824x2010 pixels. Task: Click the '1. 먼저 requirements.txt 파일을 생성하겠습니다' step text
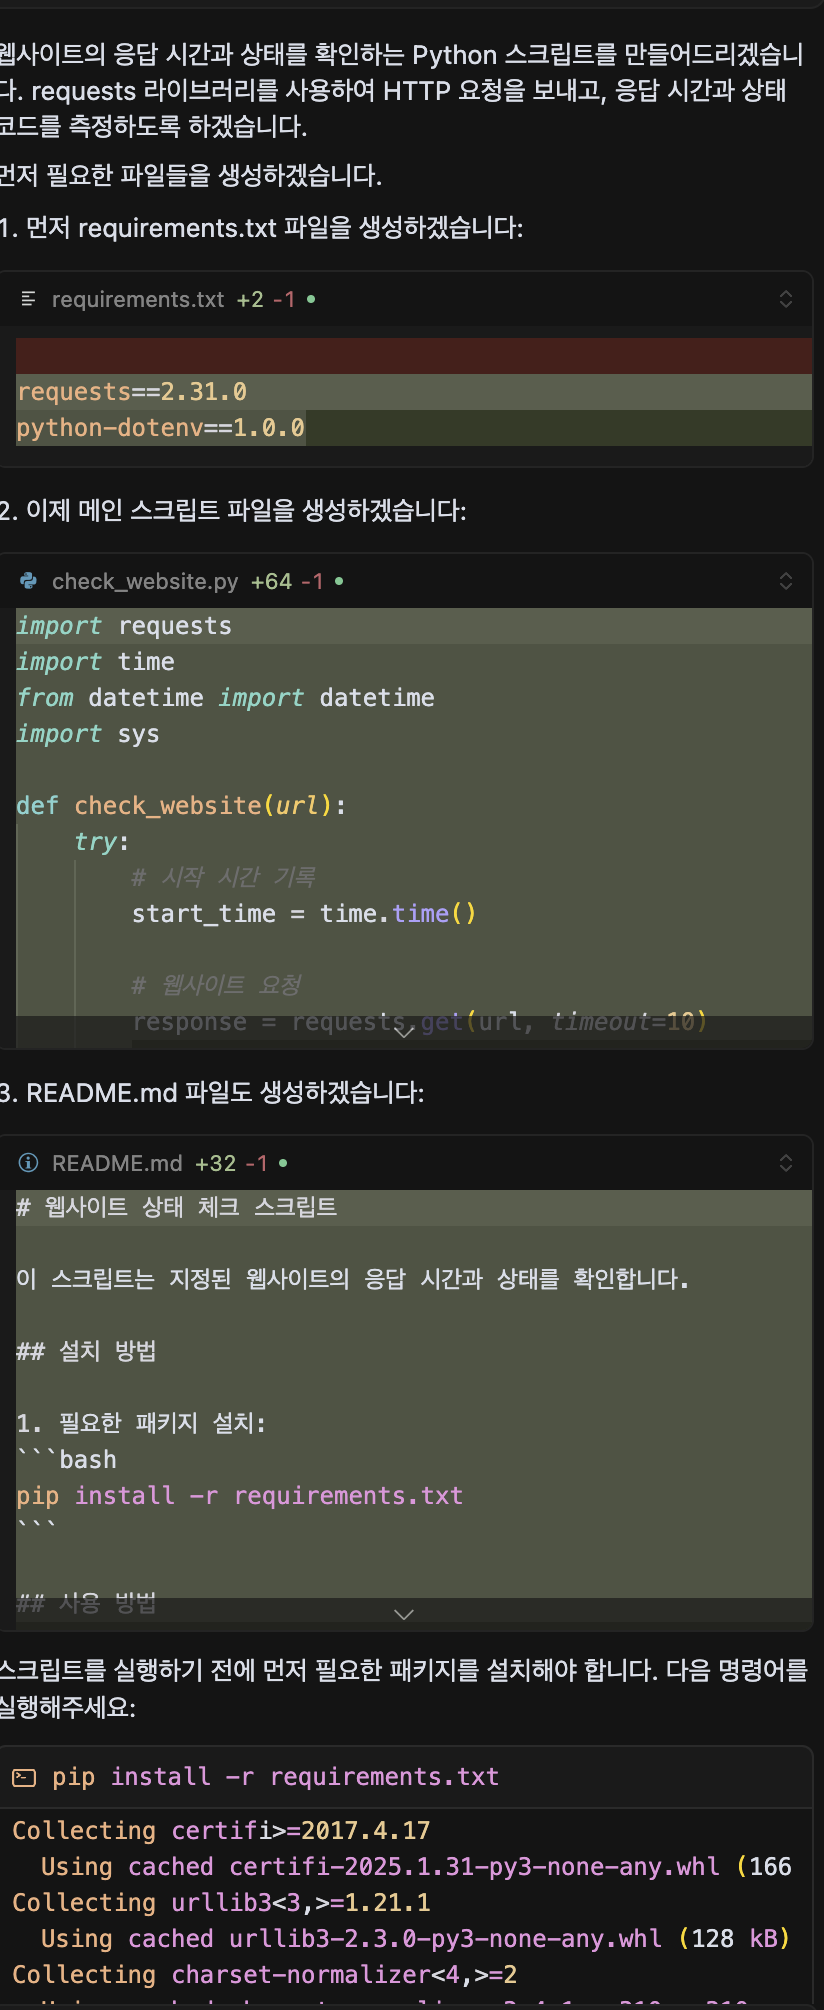[x=261, y=228]
